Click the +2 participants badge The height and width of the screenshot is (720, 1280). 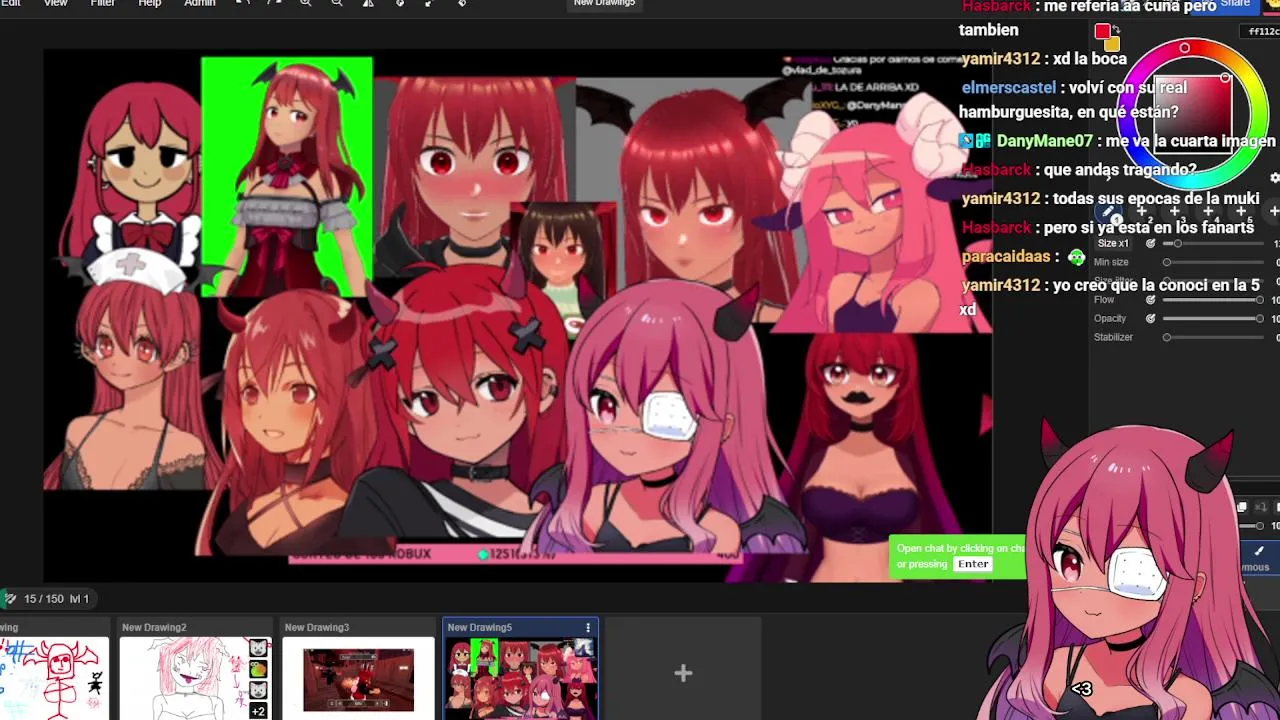[259, 711]
